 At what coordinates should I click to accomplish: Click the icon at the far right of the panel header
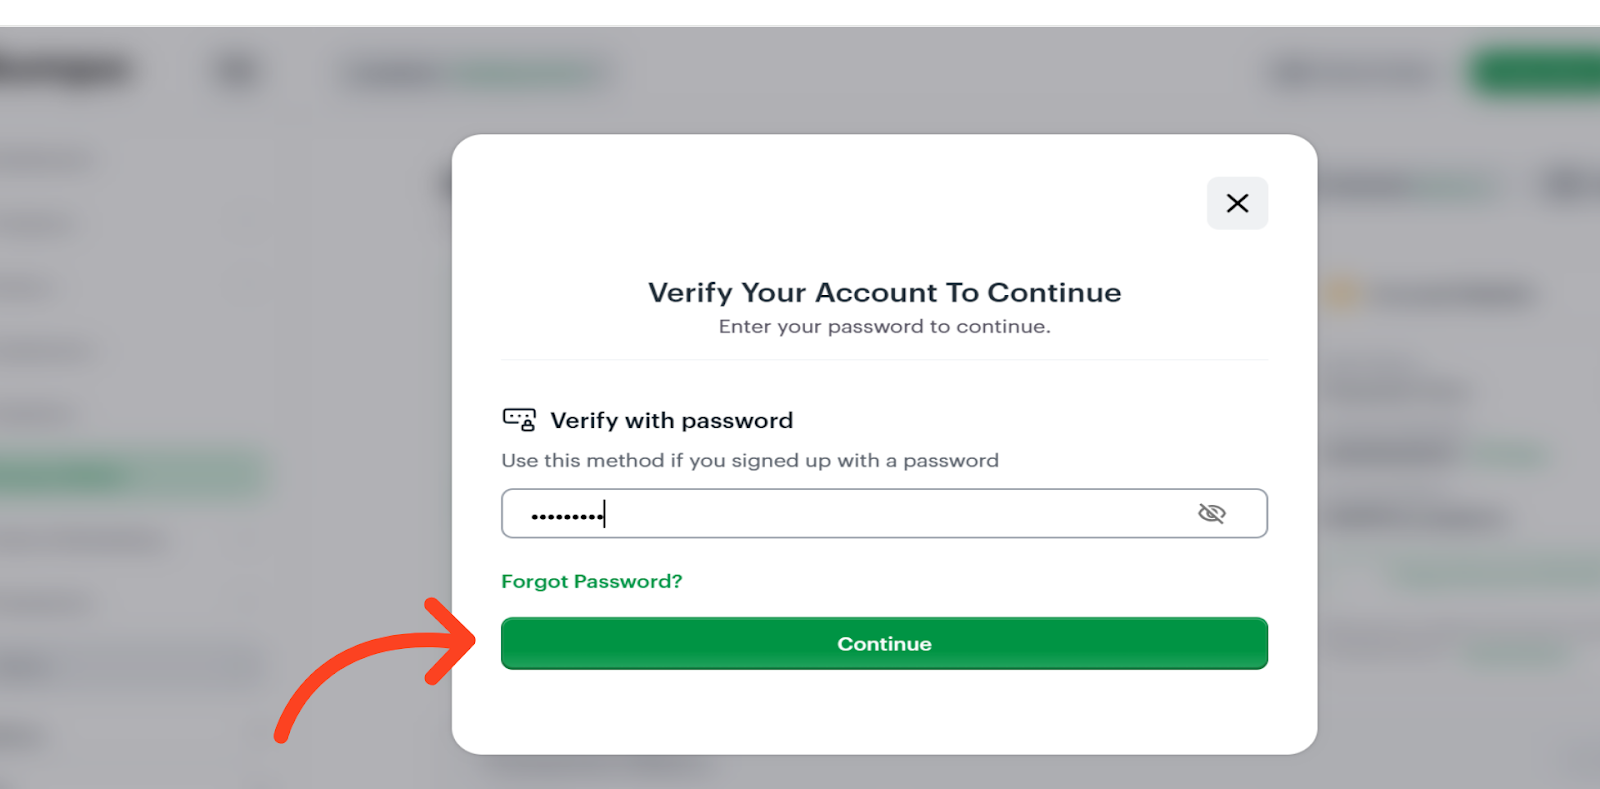coord(1565,184)
